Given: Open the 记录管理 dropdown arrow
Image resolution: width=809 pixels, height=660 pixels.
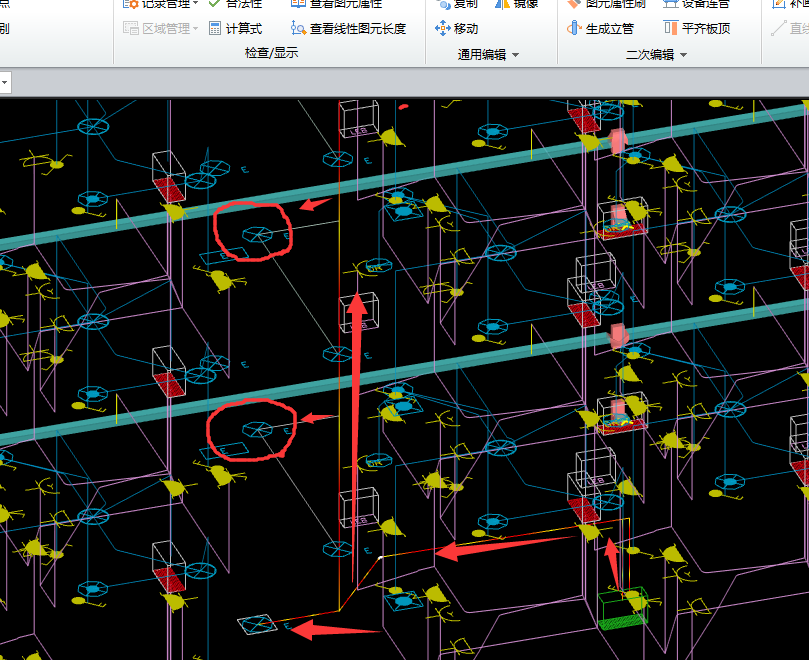Looking at the screenshot, I should pyautogui.click(x=196, y=4).
